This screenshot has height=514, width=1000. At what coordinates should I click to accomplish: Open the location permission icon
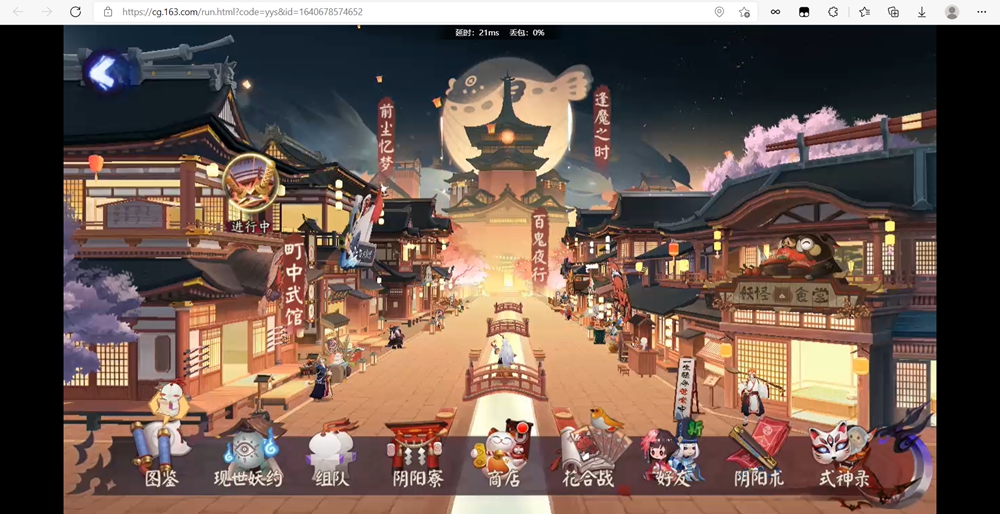(719, 11)
